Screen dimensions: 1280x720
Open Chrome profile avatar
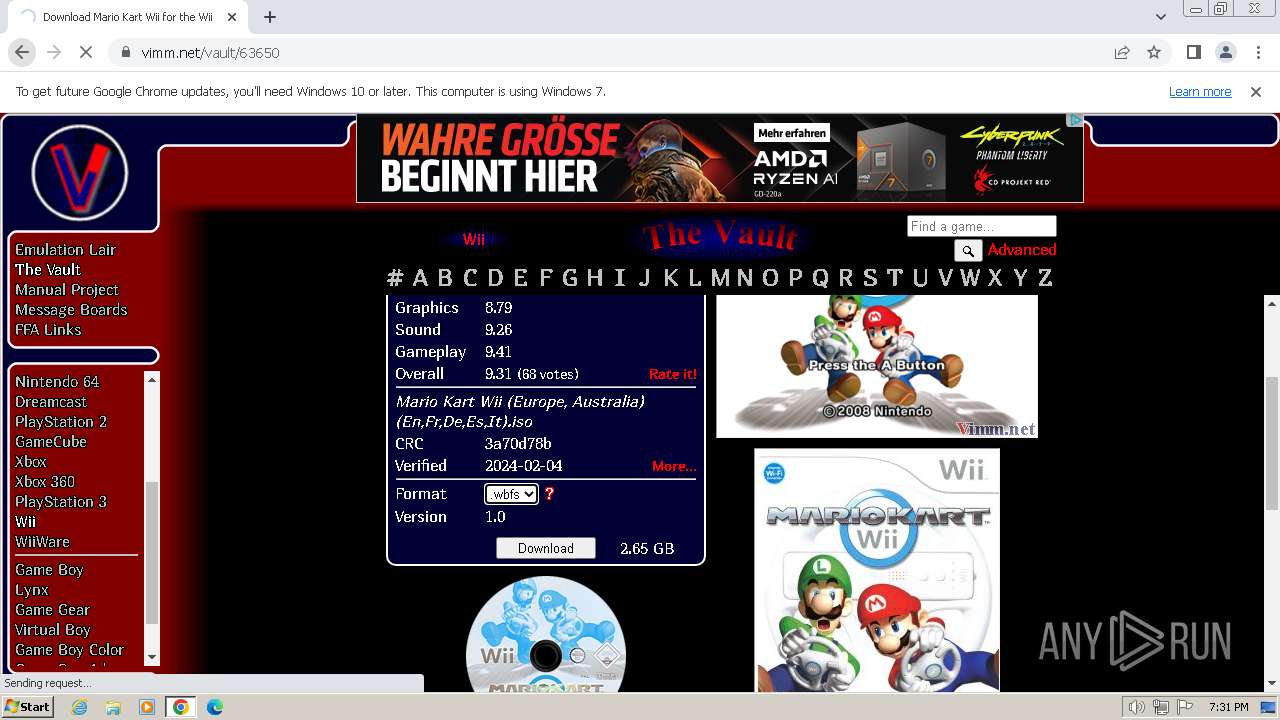[1225, 52]
